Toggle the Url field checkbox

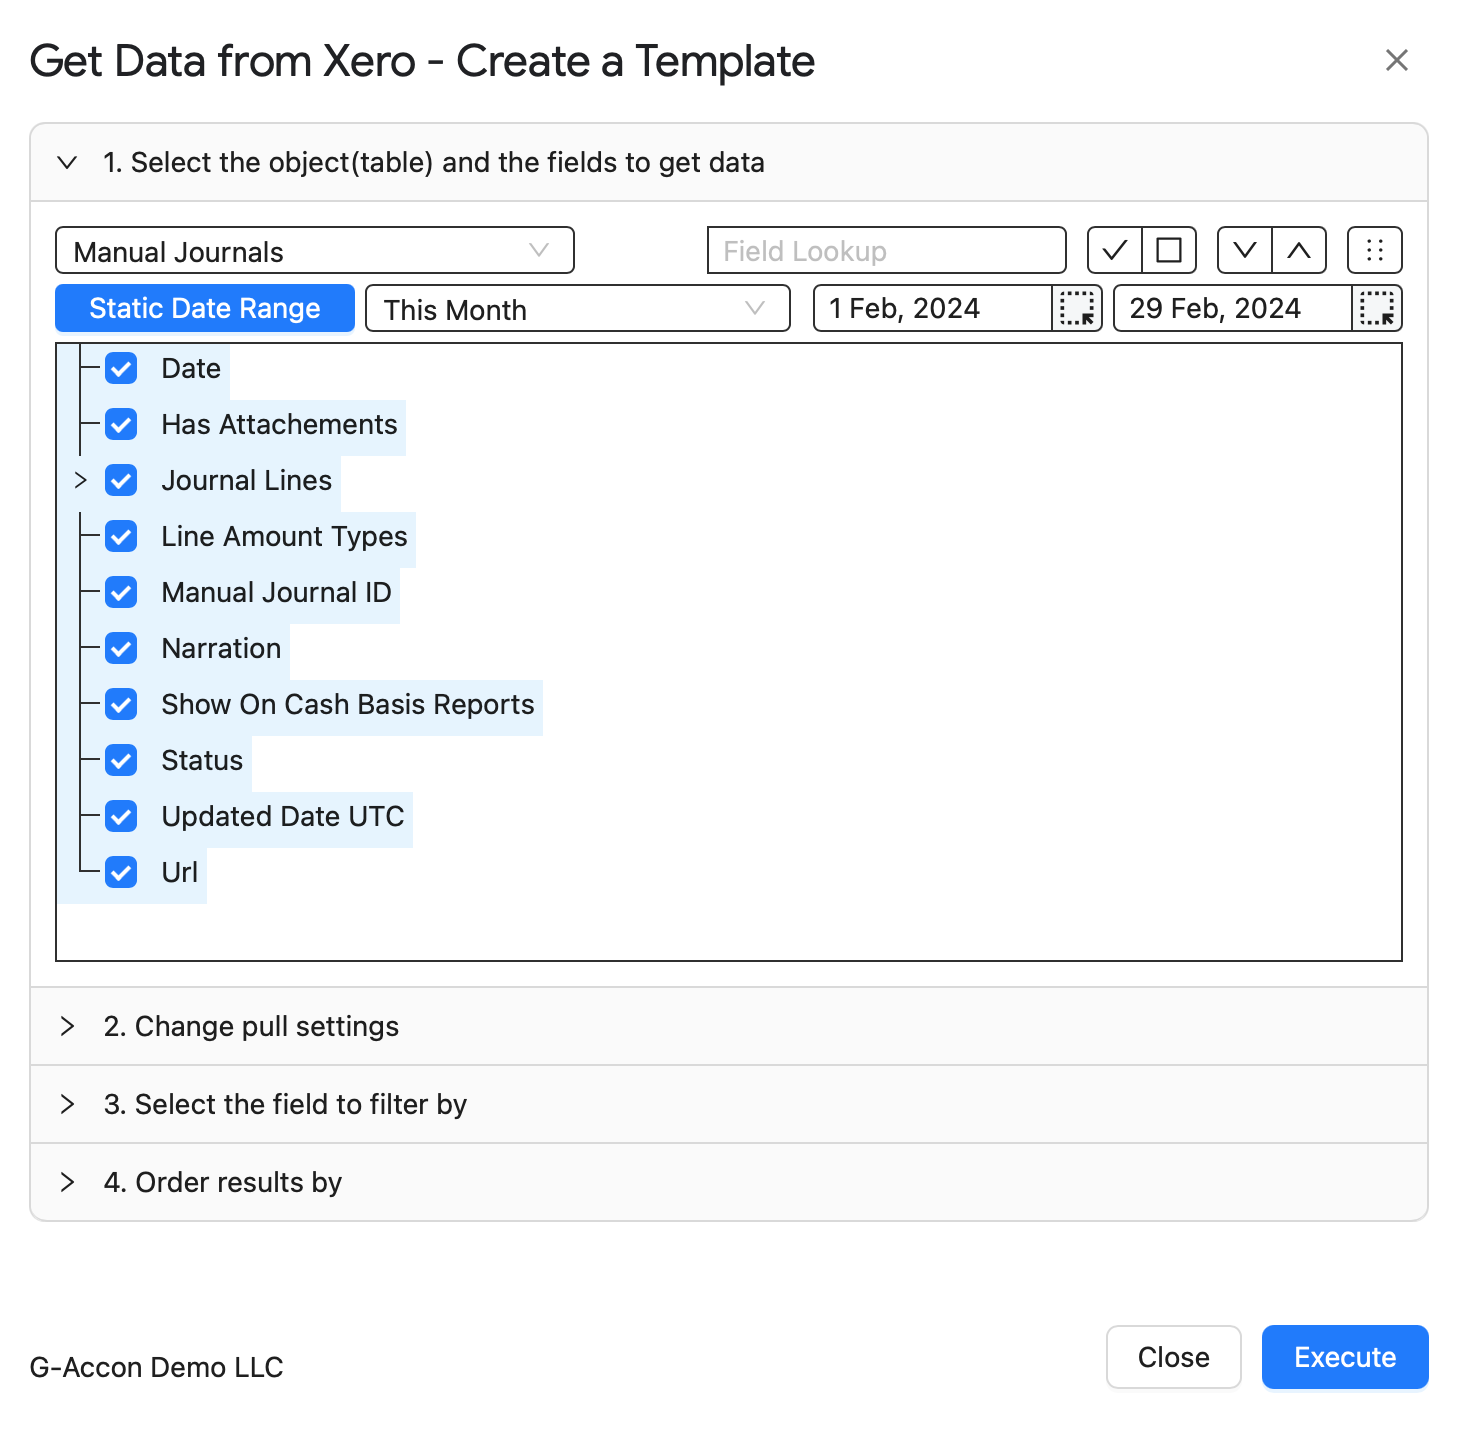tap(121, 872)
